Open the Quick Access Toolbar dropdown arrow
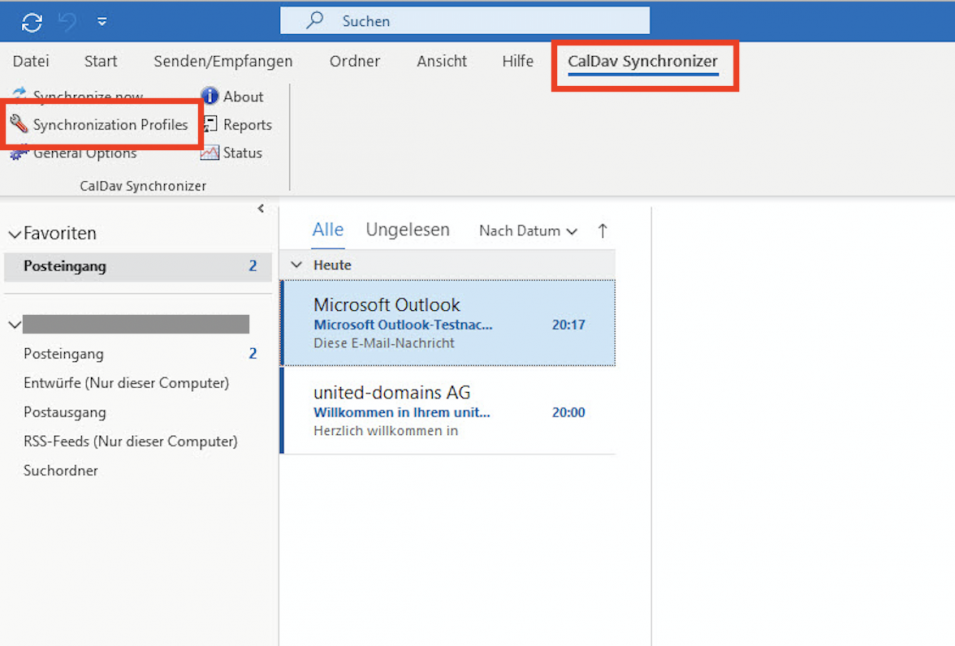Viewport: 955px width, 646px height. point(102,21)
